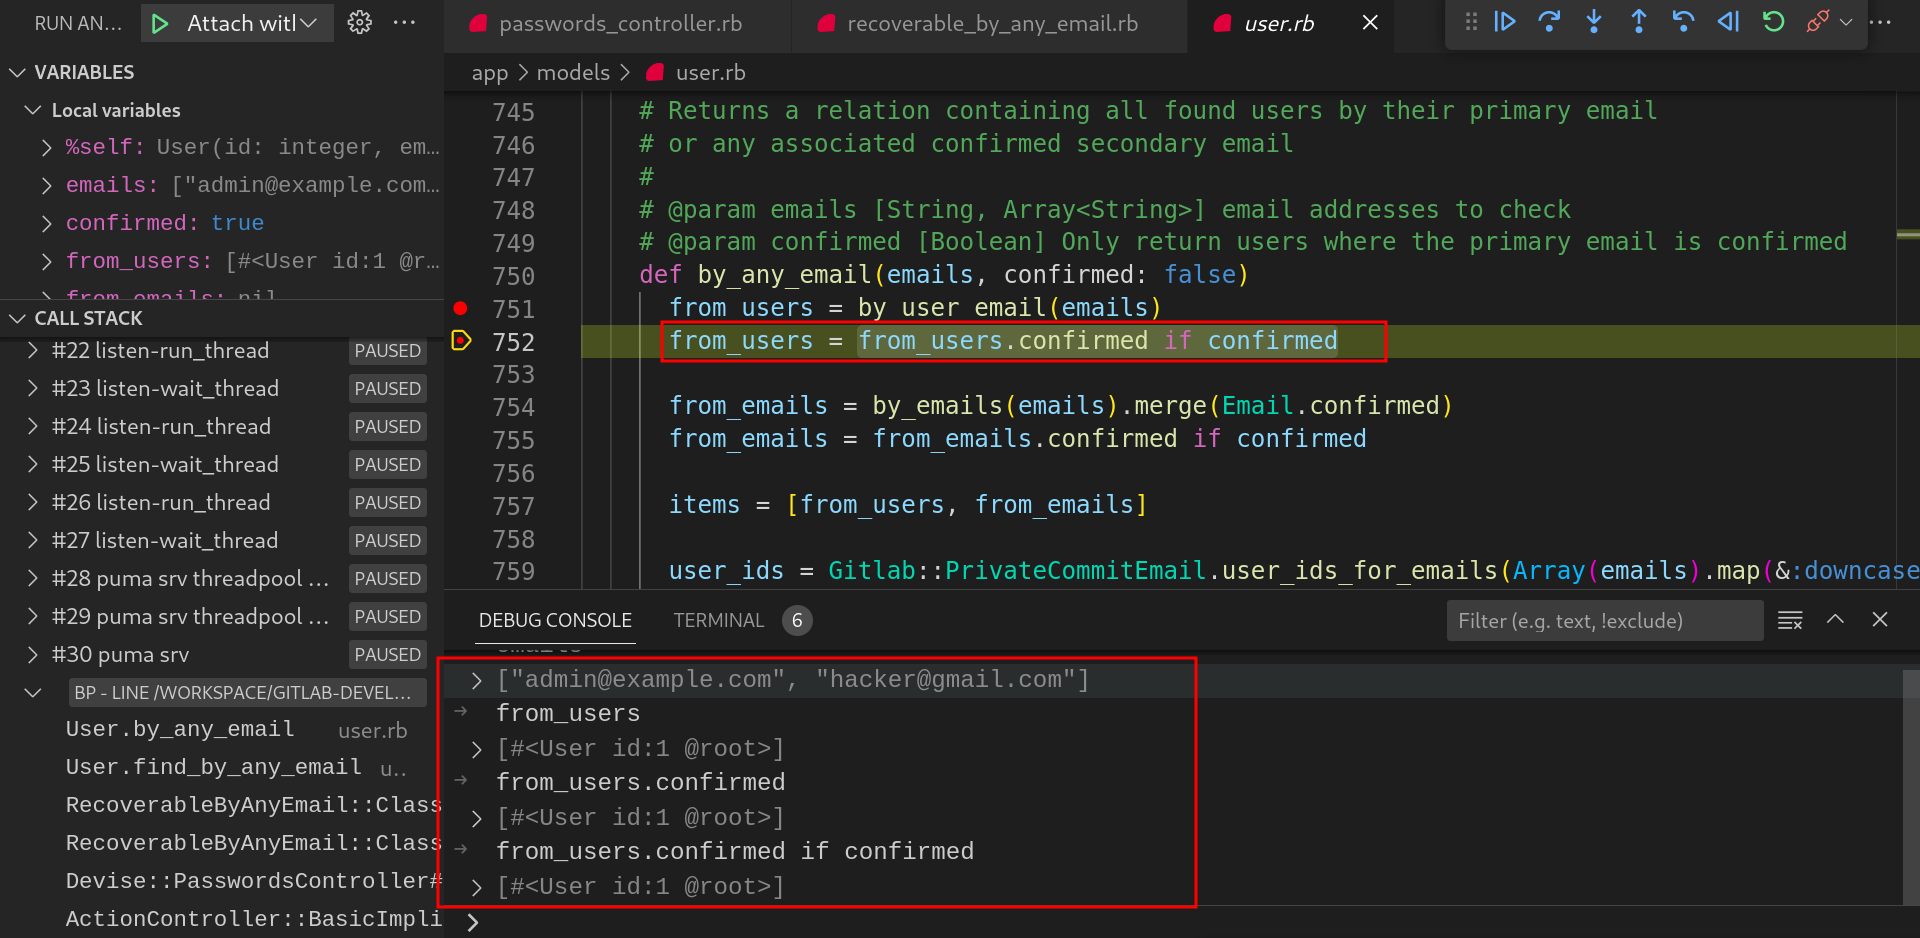Open launch.json gear settings icon
The image size is (1920, 938).
click(x=360, y=23)
